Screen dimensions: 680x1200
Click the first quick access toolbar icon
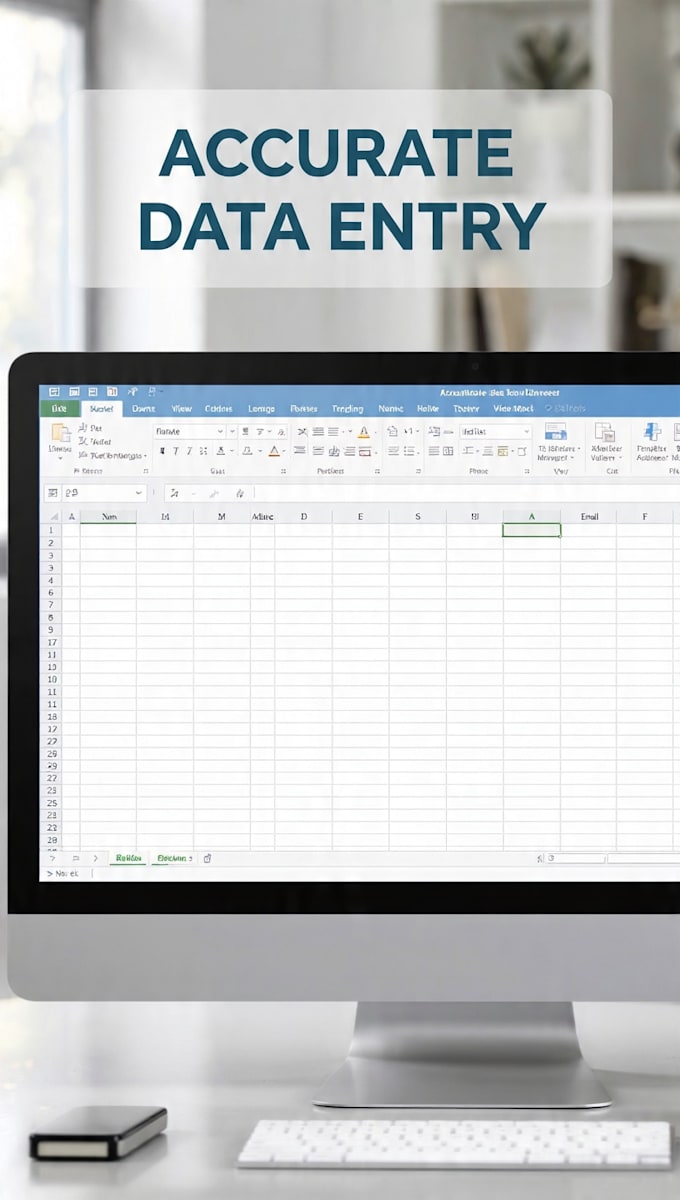(54, 392)
